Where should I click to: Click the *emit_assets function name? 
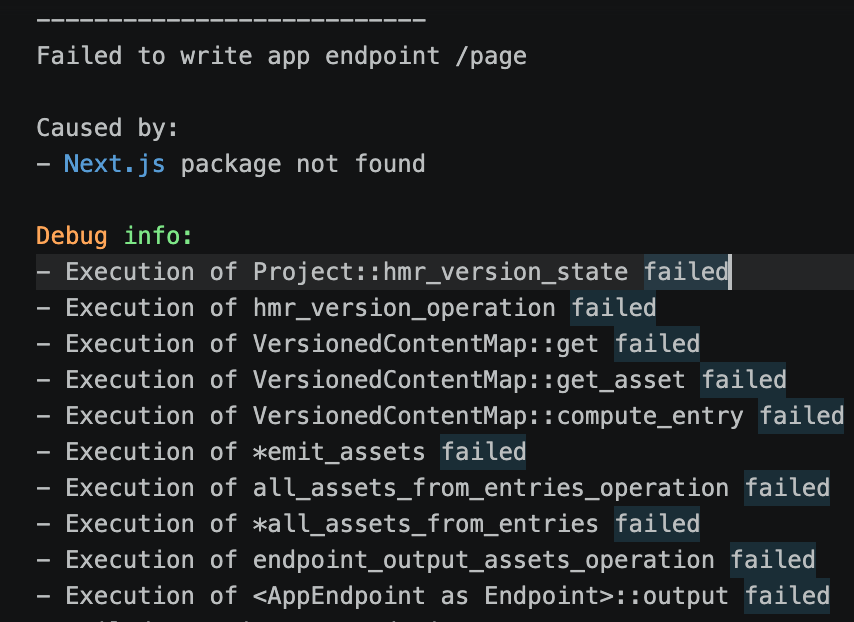click(x=339, y=452)
